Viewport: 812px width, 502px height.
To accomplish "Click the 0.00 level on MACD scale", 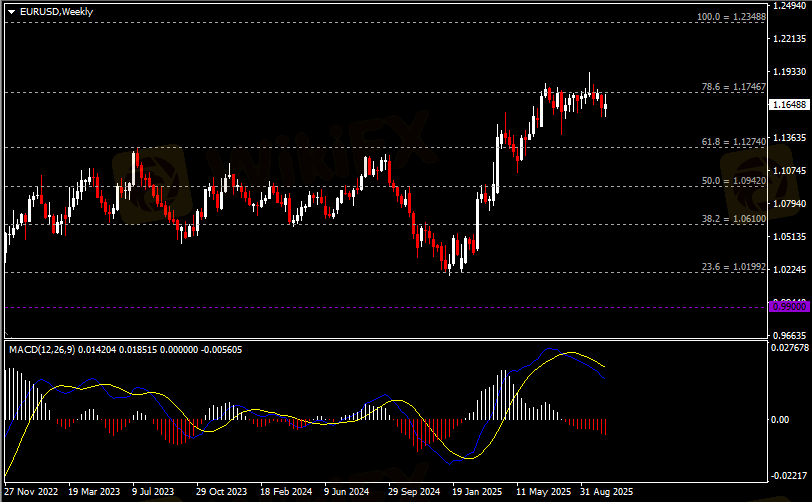I will [x=780, y=420].
